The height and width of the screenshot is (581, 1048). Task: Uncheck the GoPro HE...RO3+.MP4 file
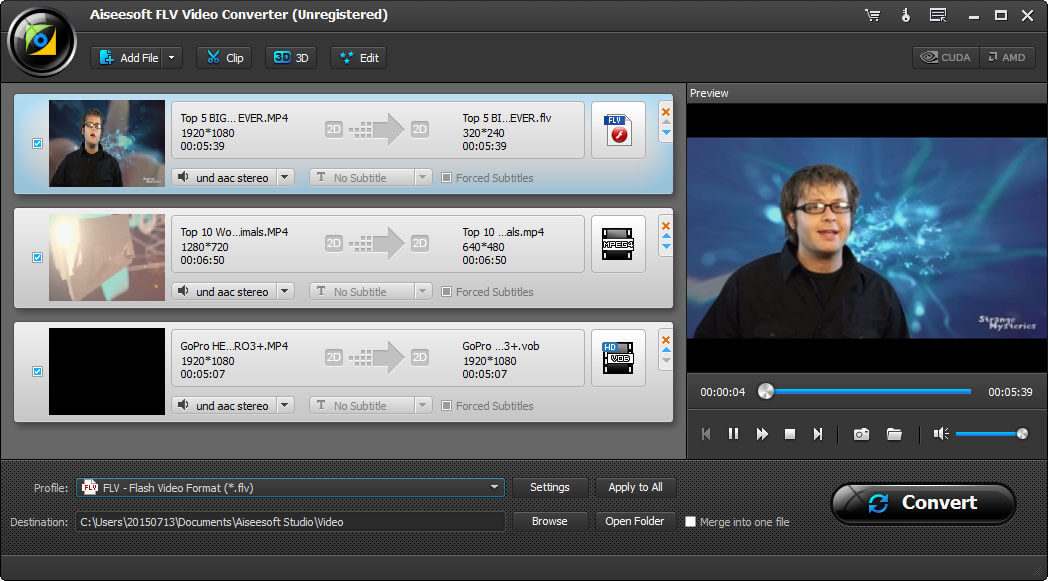37,371
